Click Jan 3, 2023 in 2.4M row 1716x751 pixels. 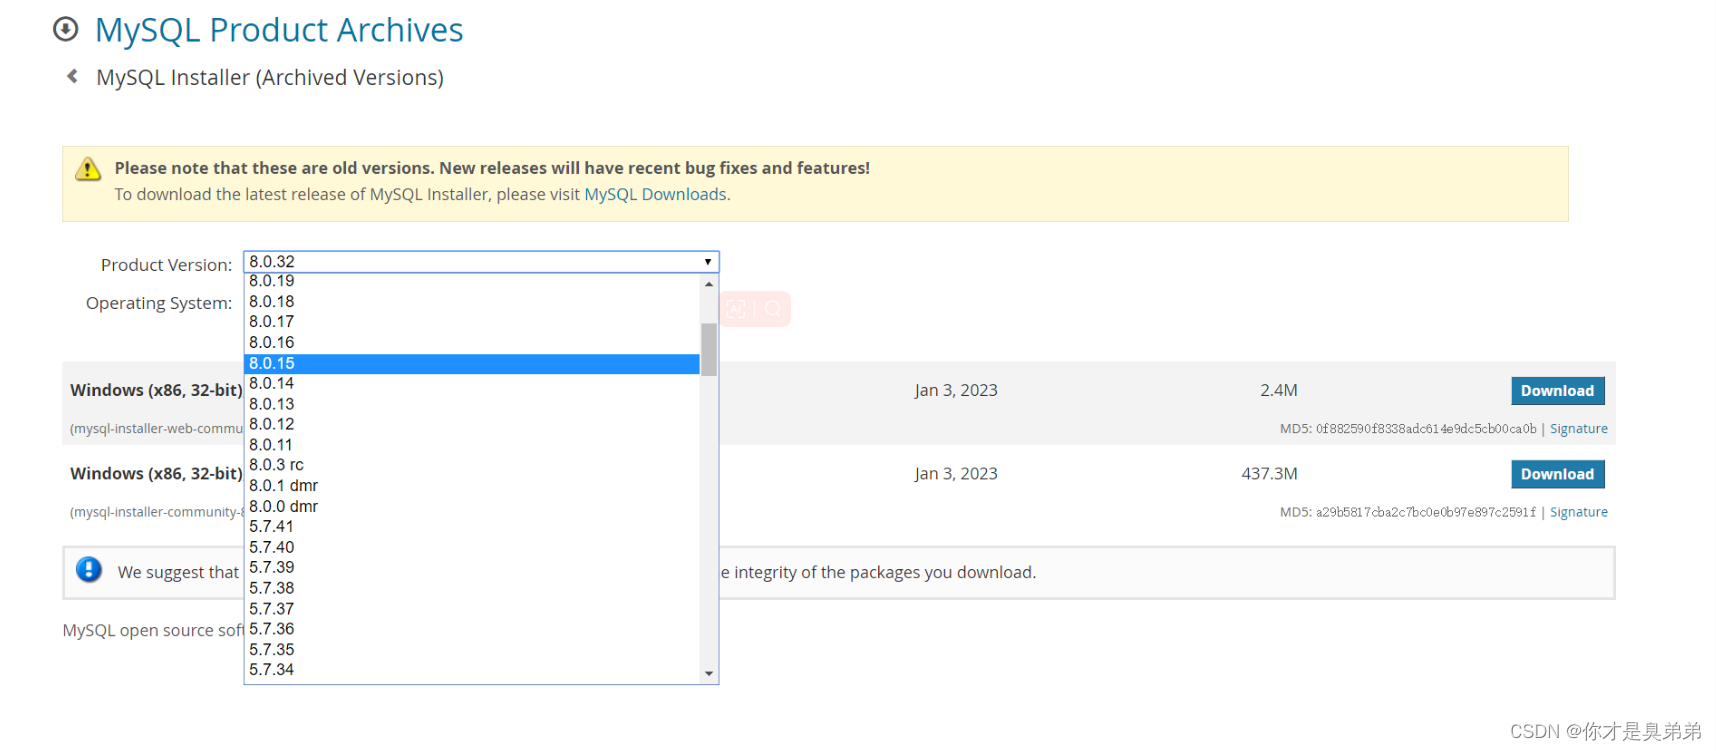point(956,390)
